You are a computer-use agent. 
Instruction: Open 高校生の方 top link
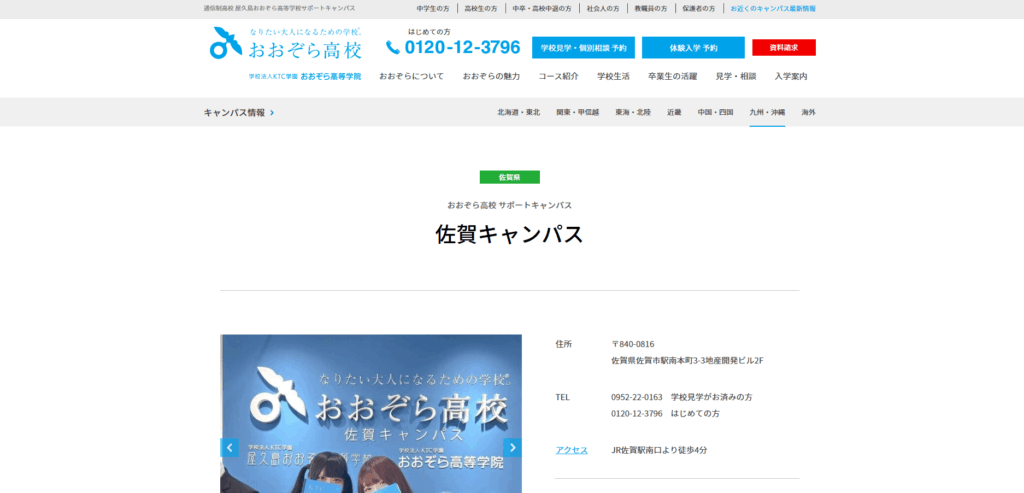click(481, 9)
